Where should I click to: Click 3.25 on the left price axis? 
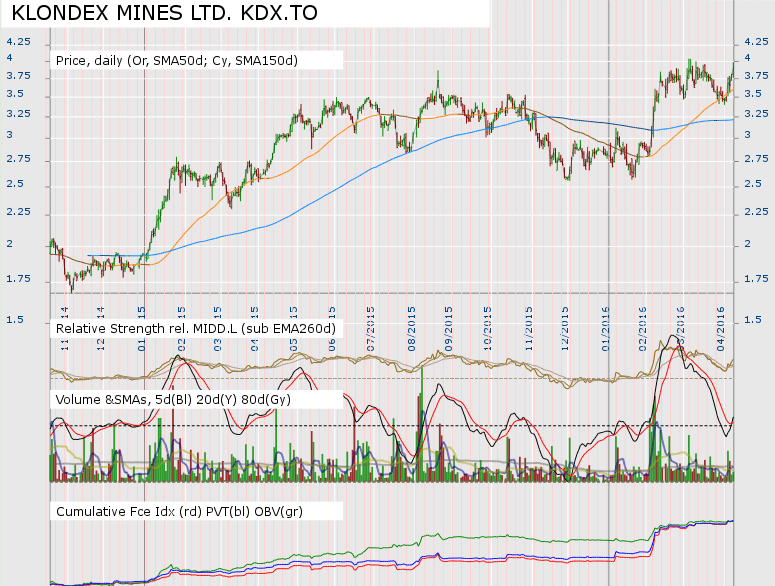click(x=18, y=114)
